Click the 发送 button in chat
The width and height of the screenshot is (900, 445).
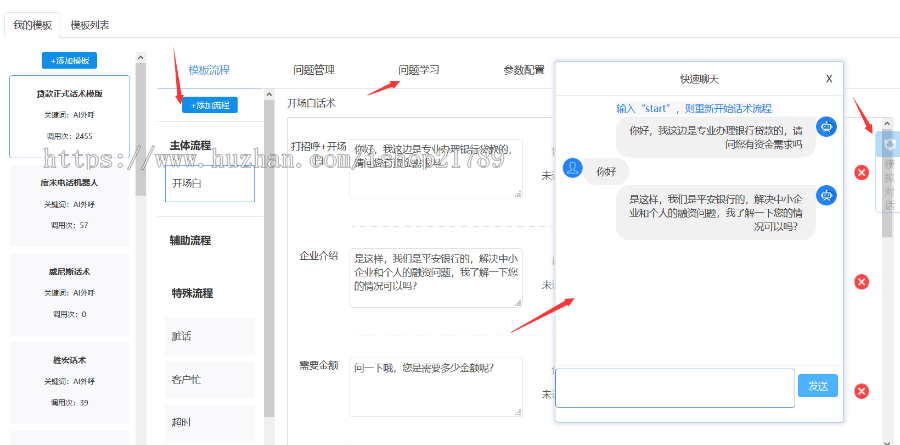[x=817, y=386]
